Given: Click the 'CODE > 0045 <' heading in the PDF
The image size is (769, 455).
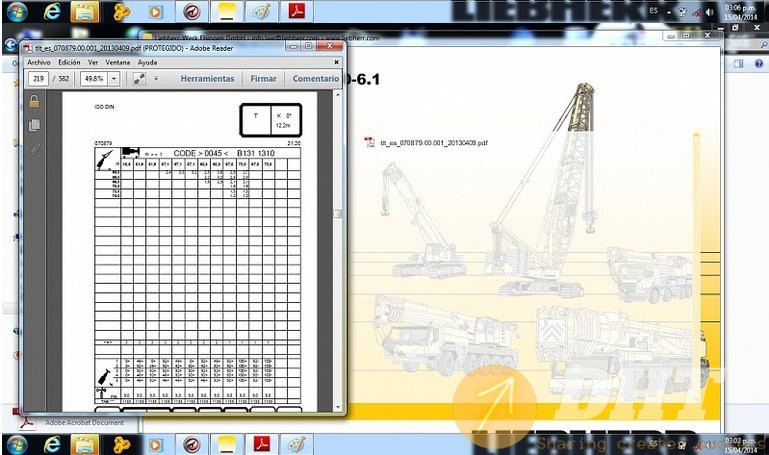Looking at the screenshot, I should 201,153.
